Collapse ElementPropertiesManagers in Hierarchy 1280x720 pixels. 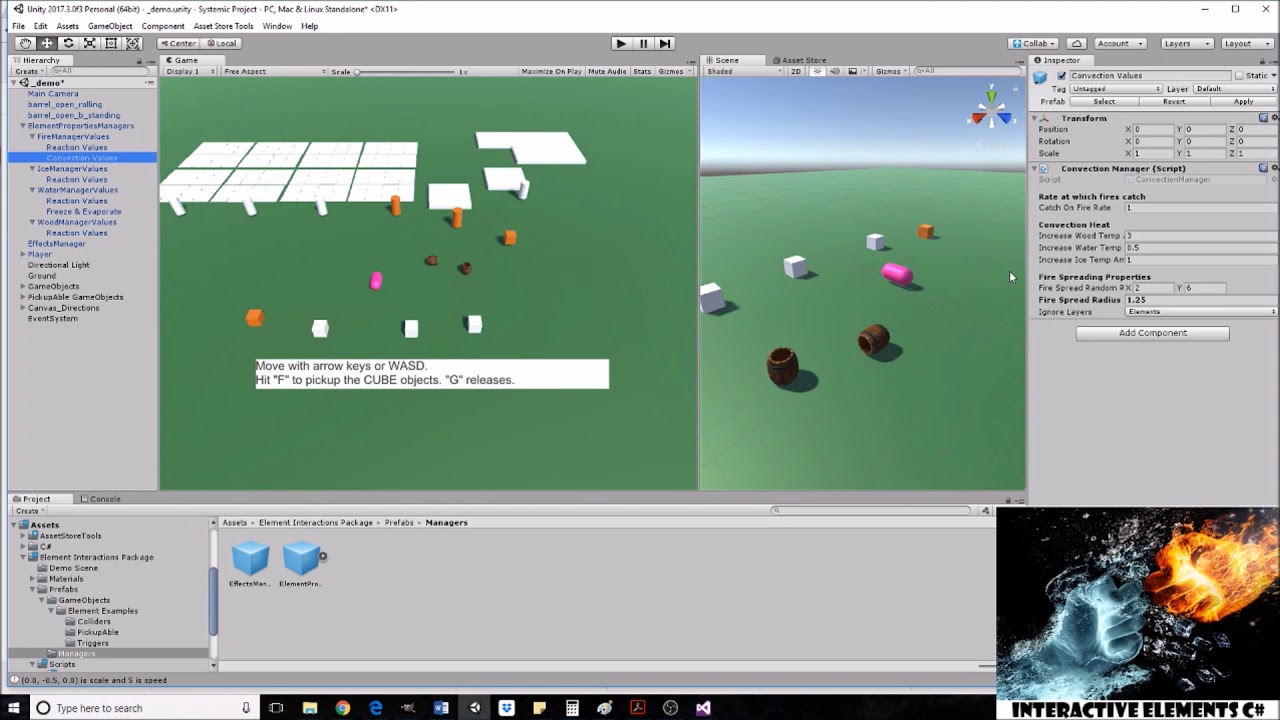pos(23,126)
